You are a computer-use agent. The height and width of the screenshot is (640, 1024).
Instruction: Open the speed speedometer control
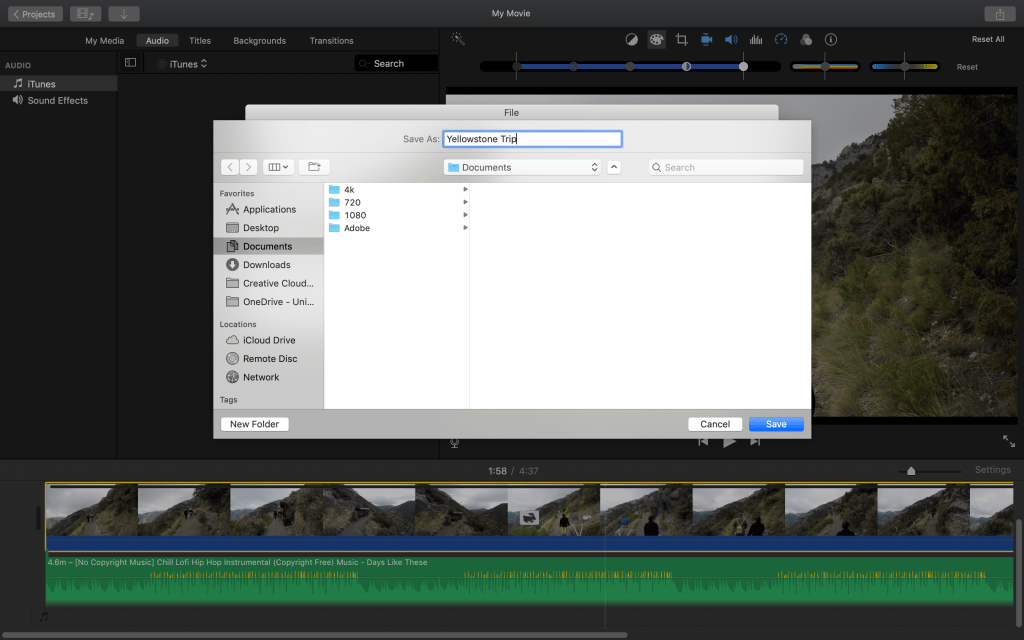pyautogui.click(x=781, y=40)
